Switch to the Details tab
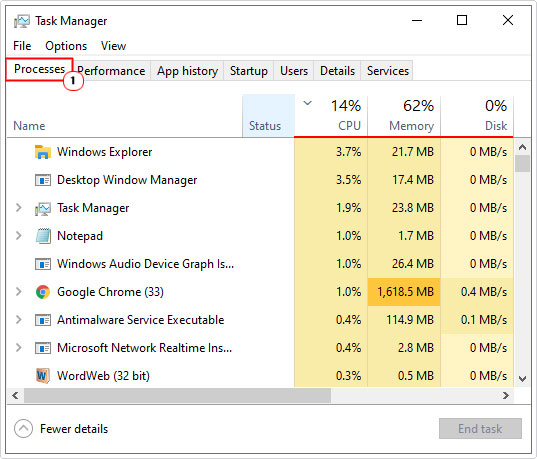 click(337, 71)
